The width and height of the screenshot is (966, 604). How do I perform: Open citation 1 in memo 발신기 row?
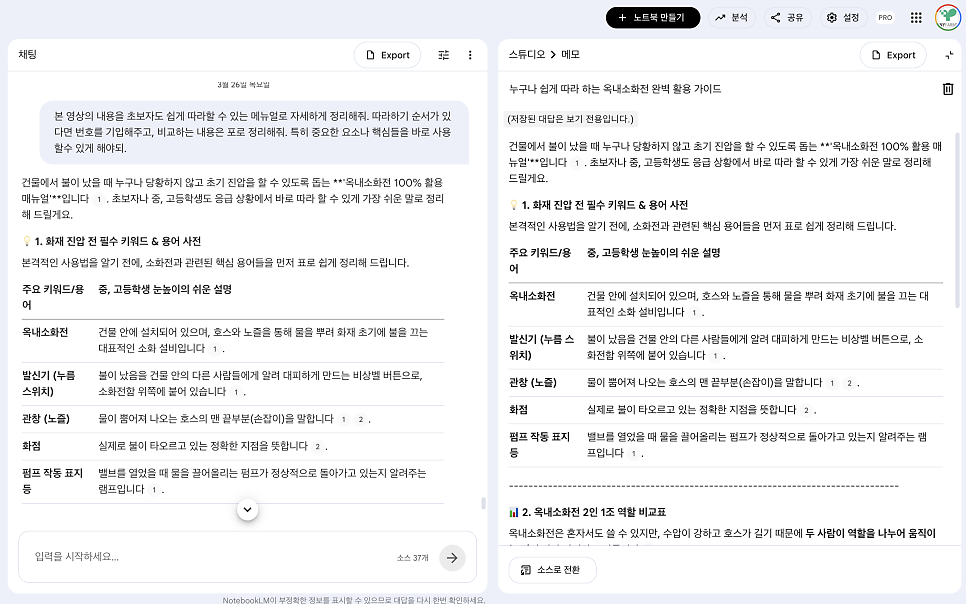tap(715, 356)
